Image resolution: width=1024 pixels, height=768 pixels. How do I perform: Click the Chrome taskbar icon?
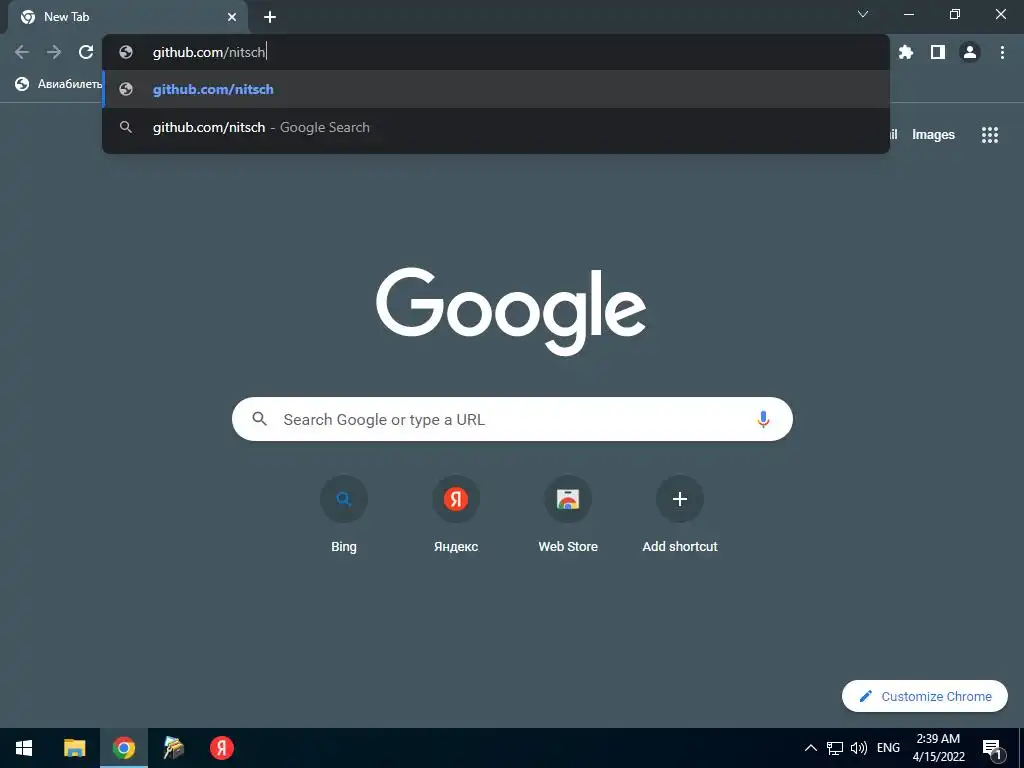(x=123, y=748)
